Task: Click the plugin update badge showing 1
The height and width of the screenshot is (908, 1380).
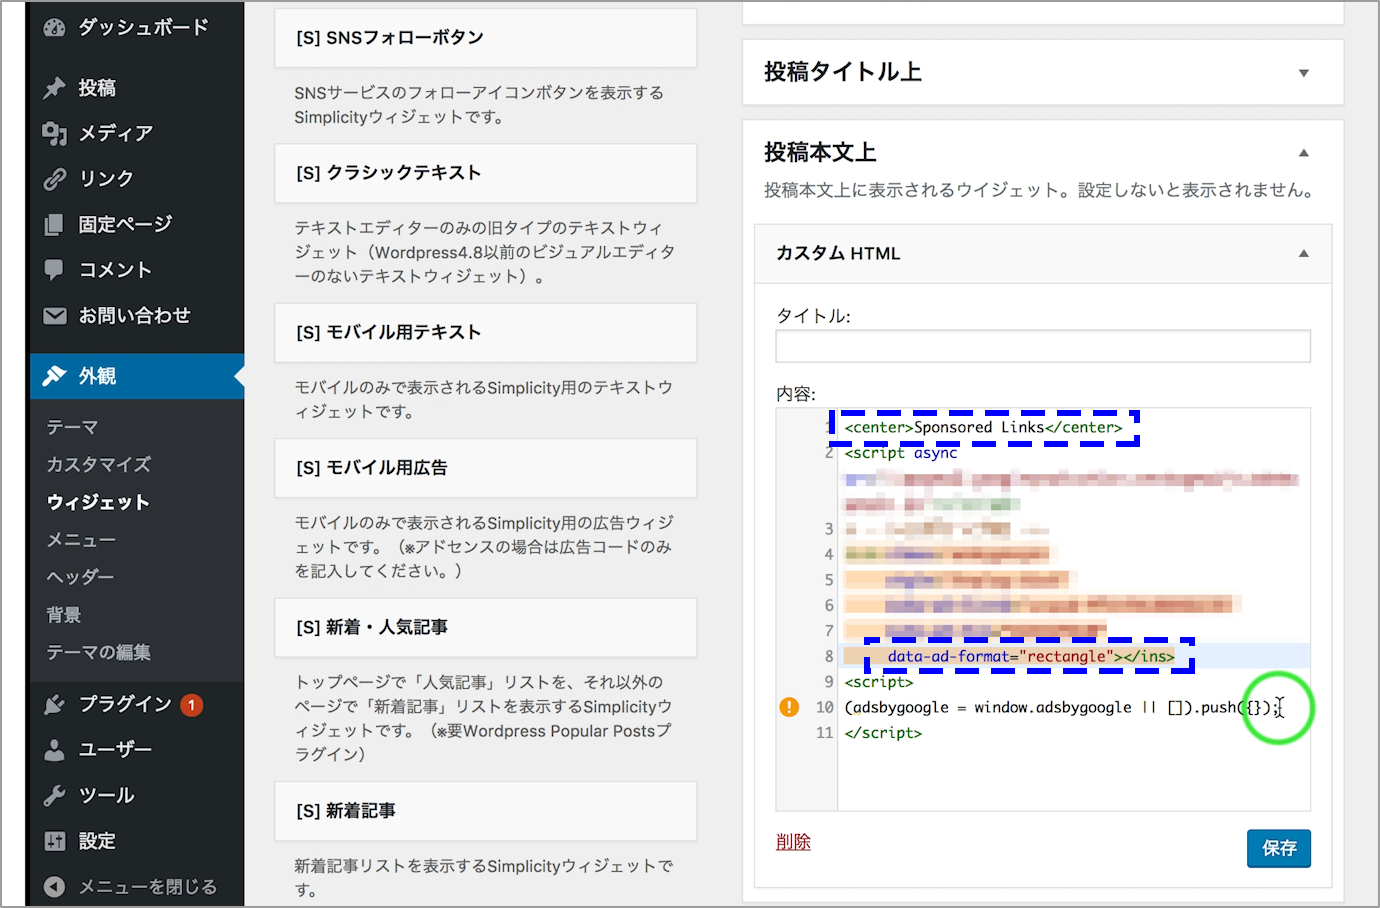Action: pyautogui.click(x=192, y=705)
